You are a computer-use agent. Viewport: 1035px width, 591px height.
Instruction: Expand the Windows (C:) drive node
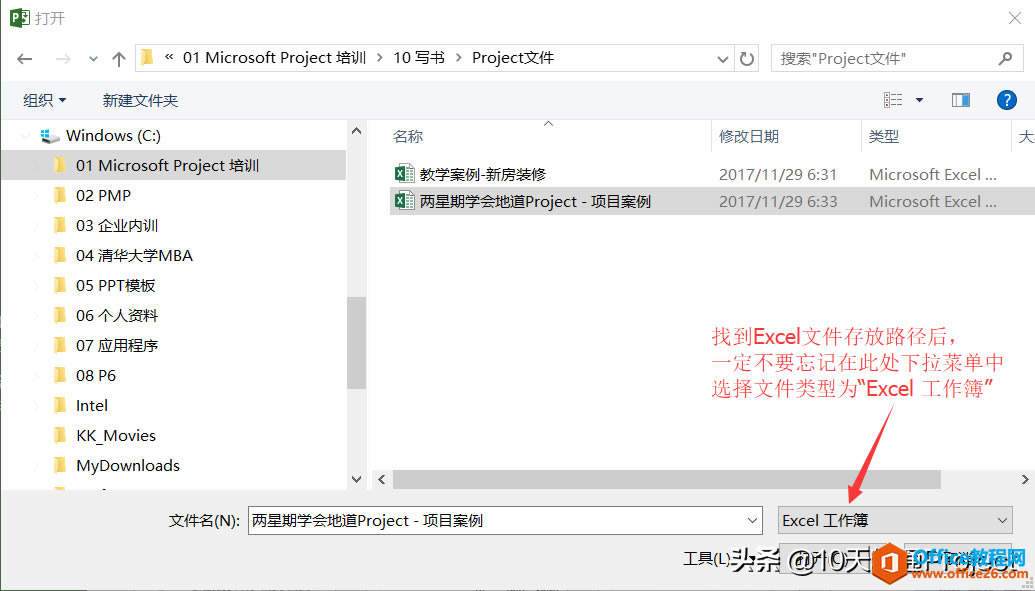[23, 135]
